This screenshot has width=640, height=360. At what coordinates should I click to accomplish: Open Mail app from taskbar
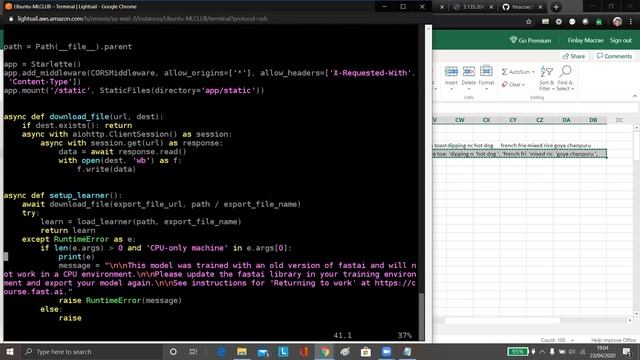click(x=262, y=351)
